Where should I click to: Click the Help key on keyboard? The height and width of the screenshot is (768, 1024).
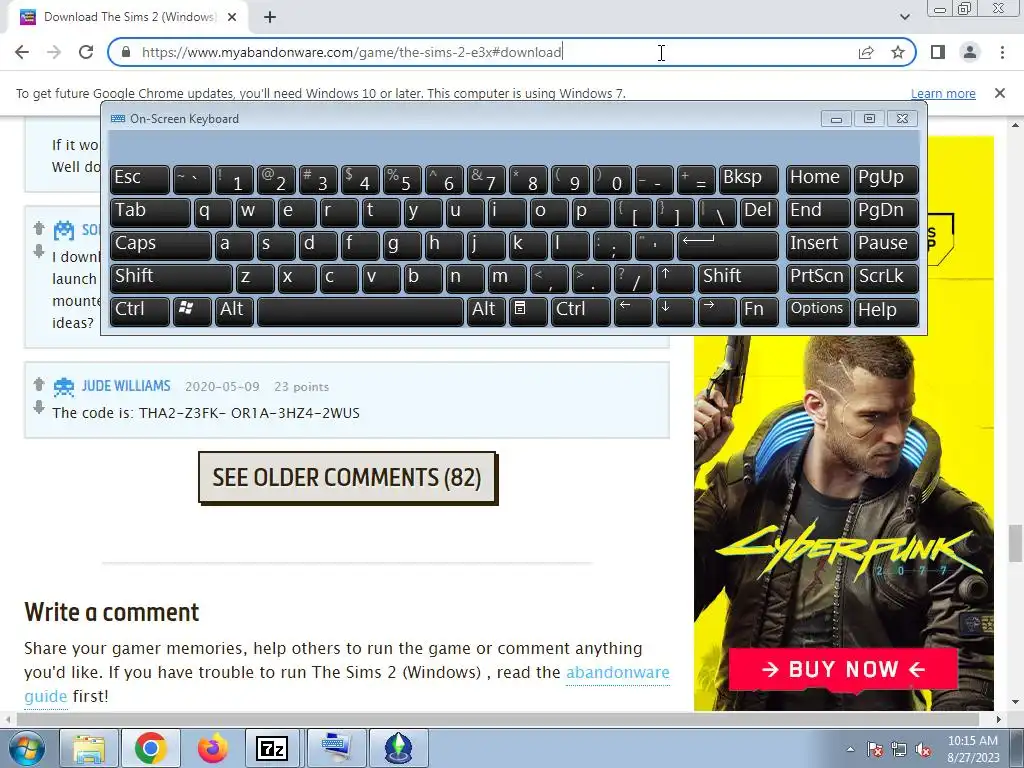click(886, 311)
